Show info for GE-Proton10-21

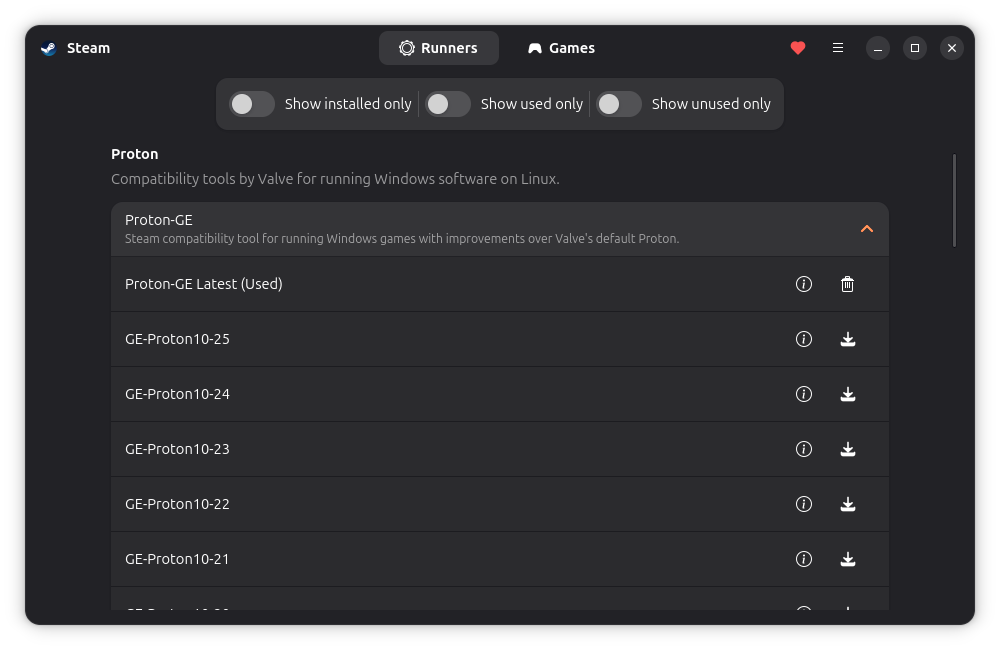pos(804,559)
